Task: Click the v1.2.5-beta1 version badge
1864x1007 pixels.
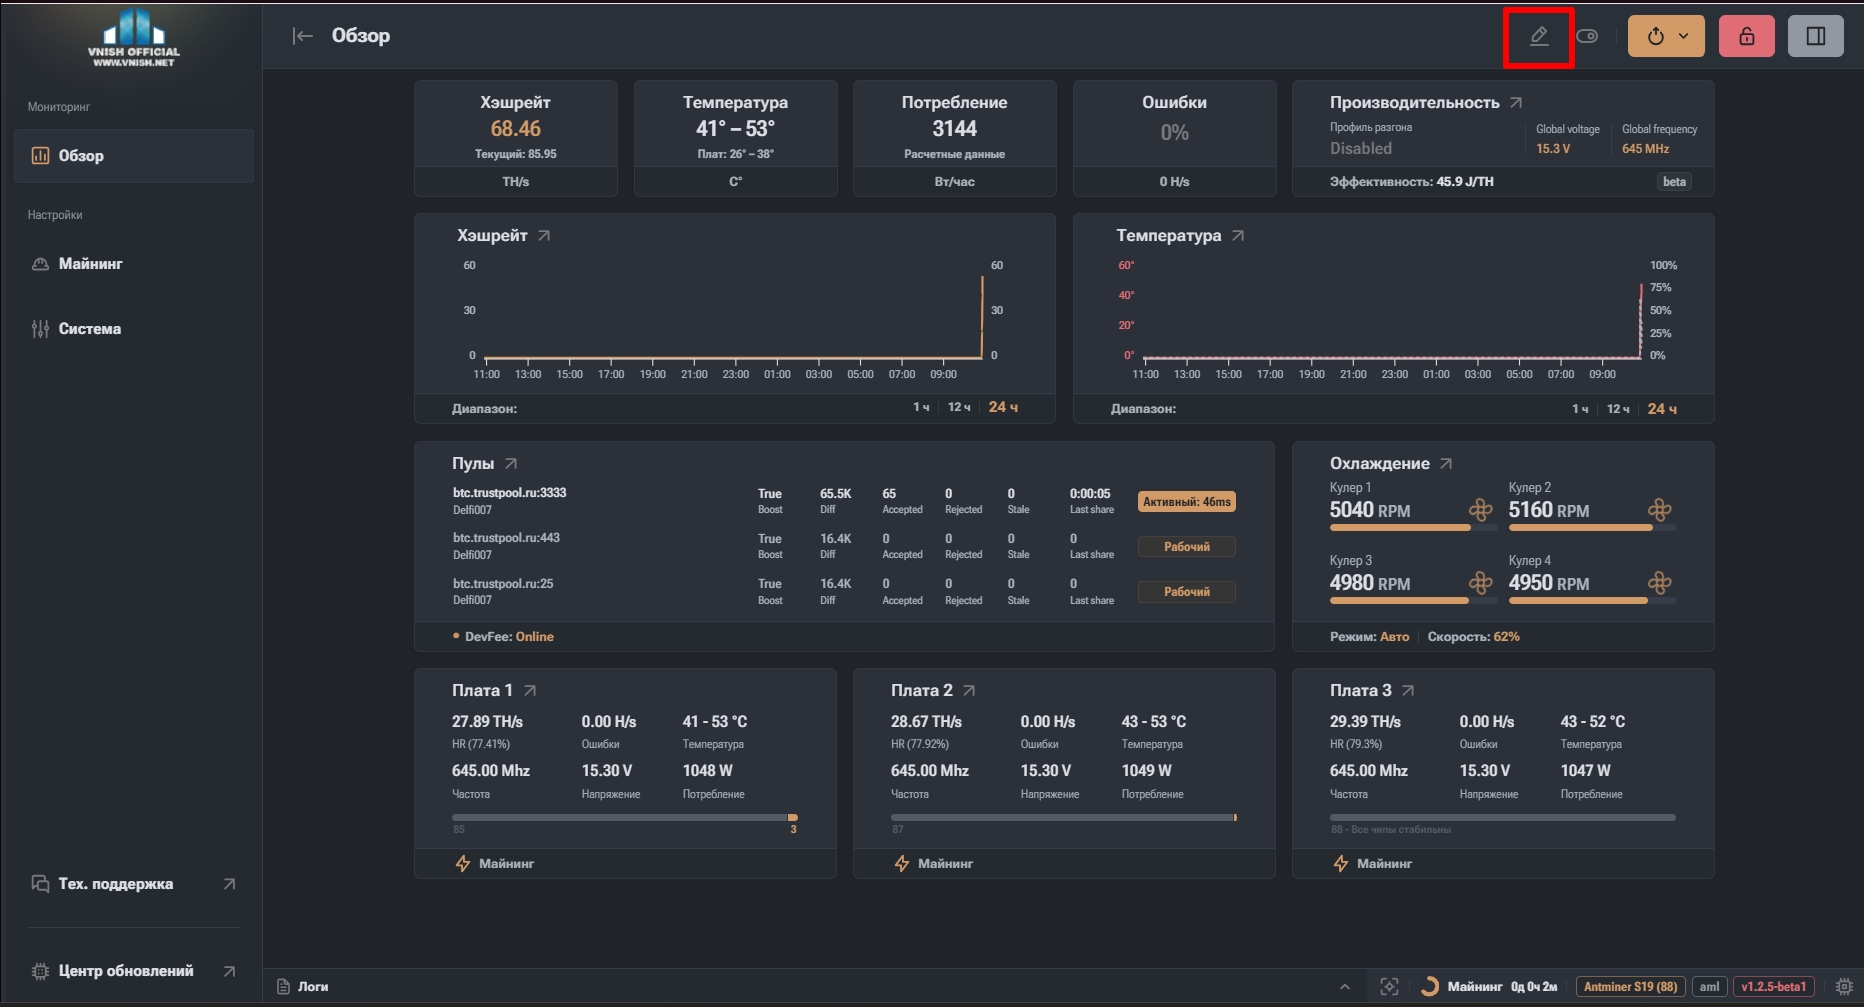Action: (1773, 987)
